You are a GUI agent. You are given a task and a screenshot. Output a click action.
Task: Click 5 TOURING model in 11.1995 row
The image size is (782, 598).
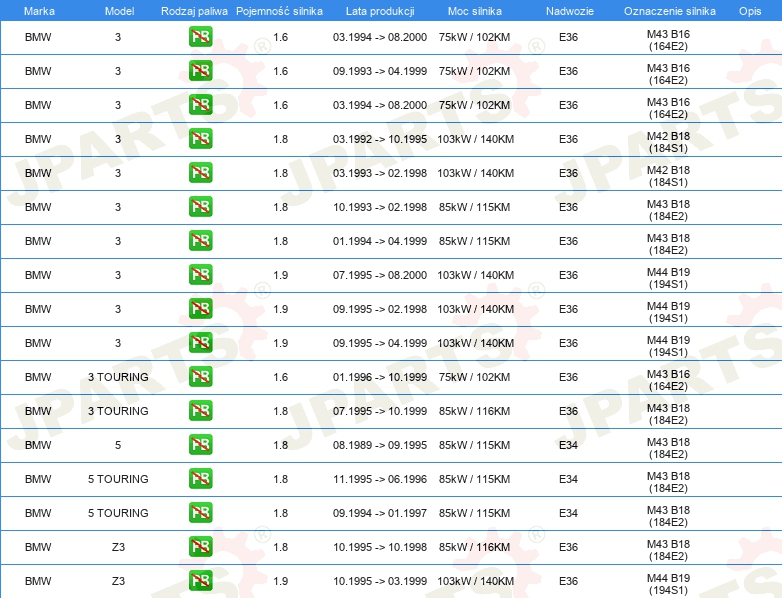tap(118, 479)
